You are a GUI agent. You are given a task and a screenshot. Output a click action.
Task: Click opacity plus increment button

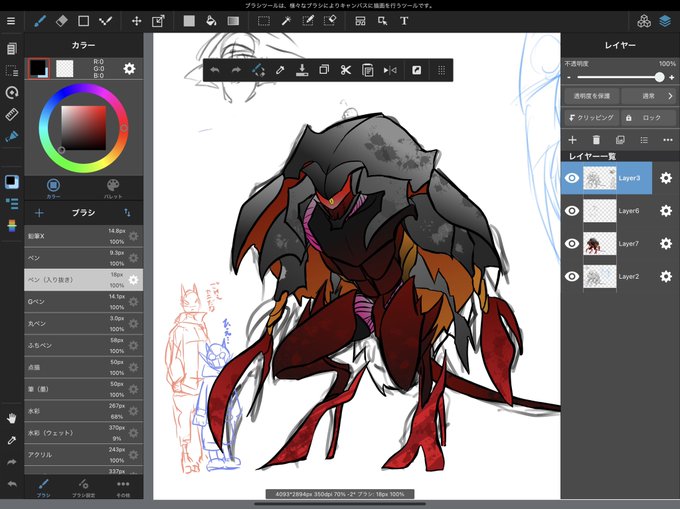tap(672, 78)
